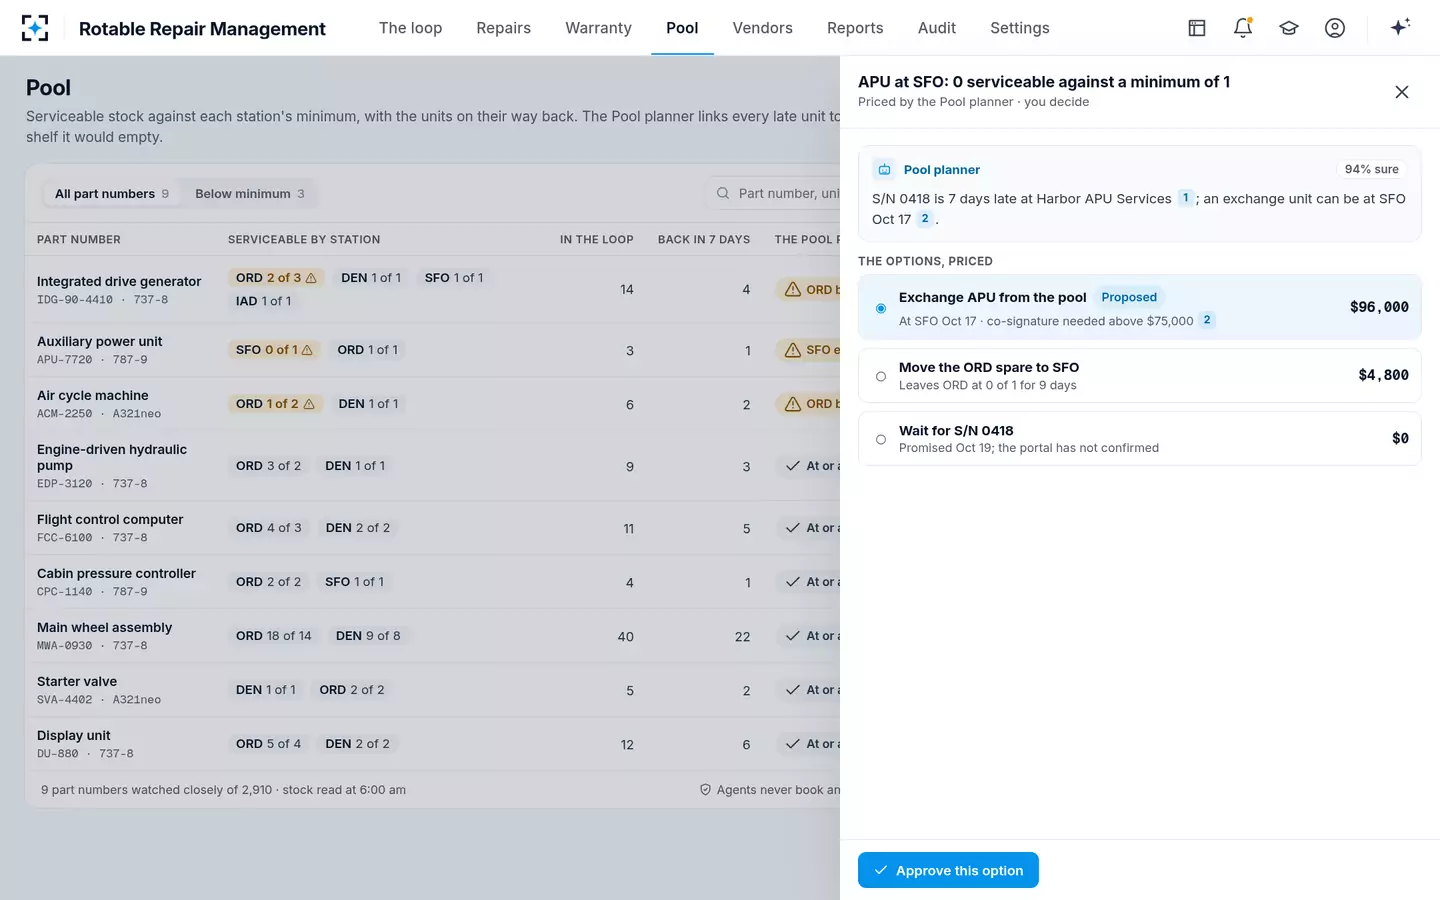The width and height of the screenshot is (1440, 900).
Task: Close the APU at SFO side panel
Action: click(1402, 92)
